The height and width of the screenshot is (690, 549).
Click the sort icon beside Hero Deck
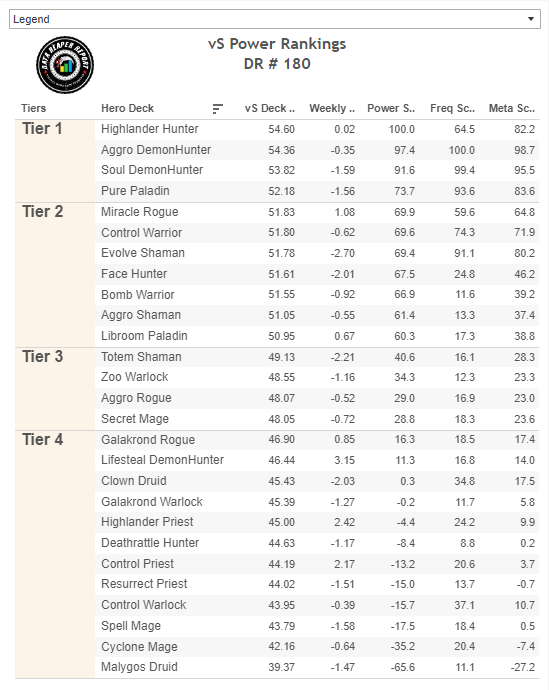click(217, 108)
